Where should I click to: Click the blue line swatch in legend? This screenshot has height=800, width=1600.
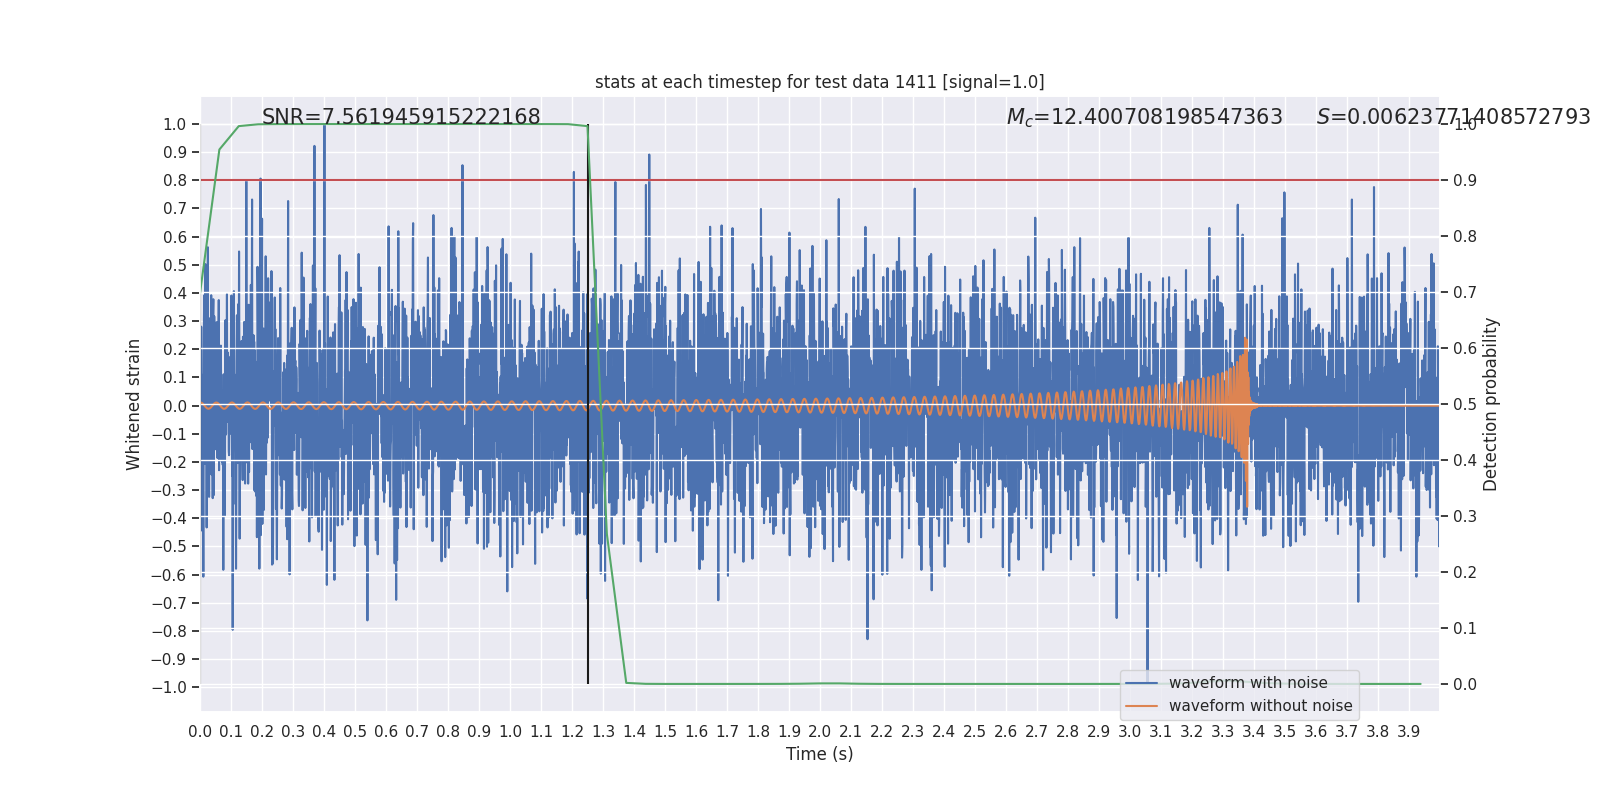(1141, 683)
